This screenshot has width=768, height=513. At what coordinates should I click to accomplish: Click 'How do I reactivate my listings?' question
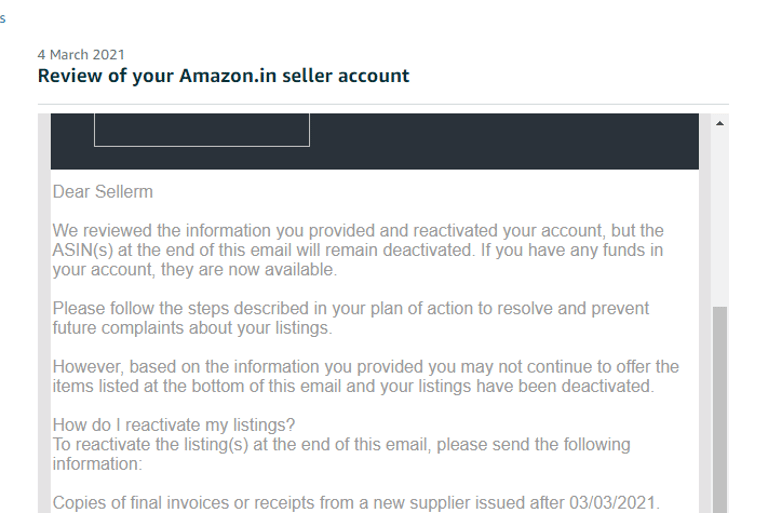click(x=175, y=424)
